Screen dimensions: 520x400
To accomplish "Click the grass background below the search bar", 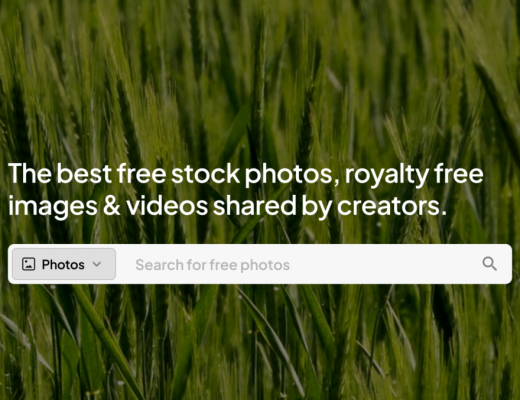I will point(260,343).
